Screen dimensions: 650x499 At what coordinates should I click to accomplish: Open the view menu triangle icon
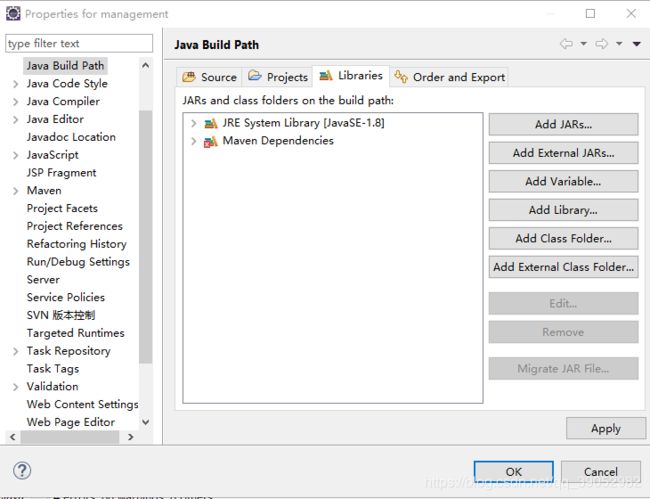click(636, 44)
